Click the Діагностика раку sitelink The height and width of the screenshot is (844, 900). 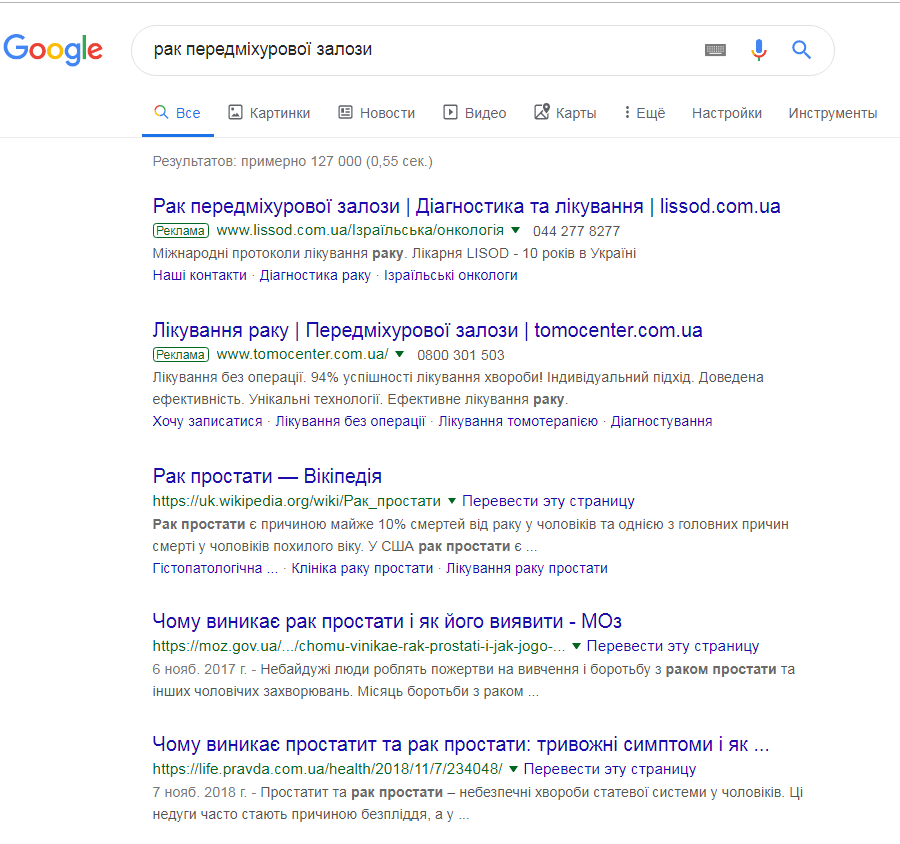(315, 276)
